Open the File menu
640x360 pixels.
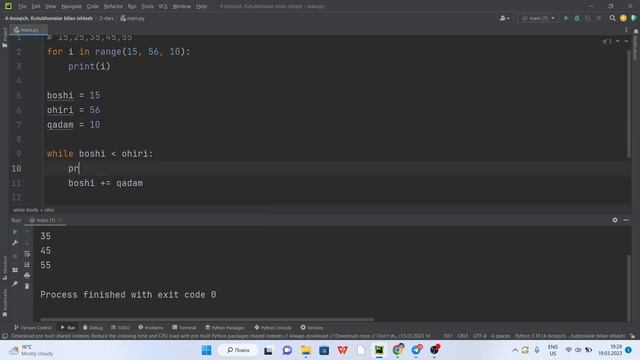pyautogui.click(x=22, y=6)
